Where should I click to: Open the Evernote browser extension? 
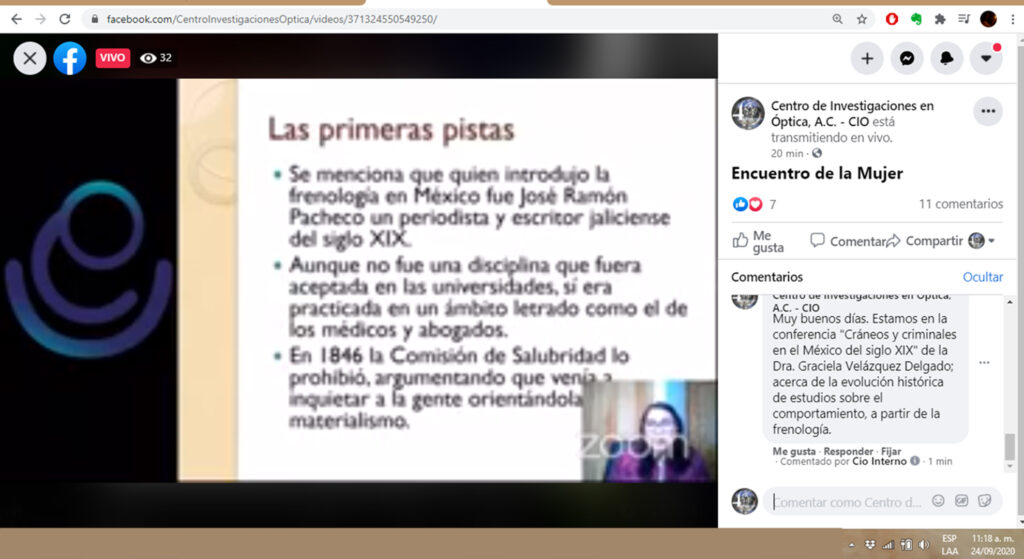point(916,19)
